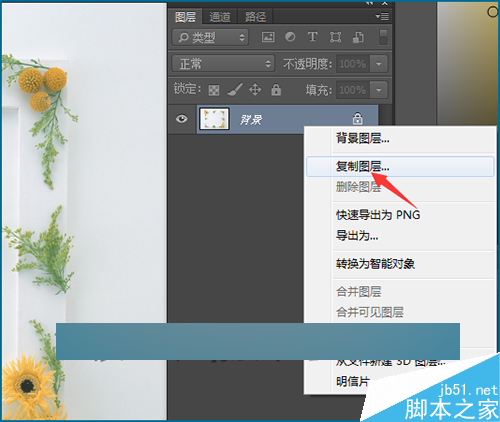The image size is (500, 422).
Task: Filter for type layers (T) icon
Action: 312,37
